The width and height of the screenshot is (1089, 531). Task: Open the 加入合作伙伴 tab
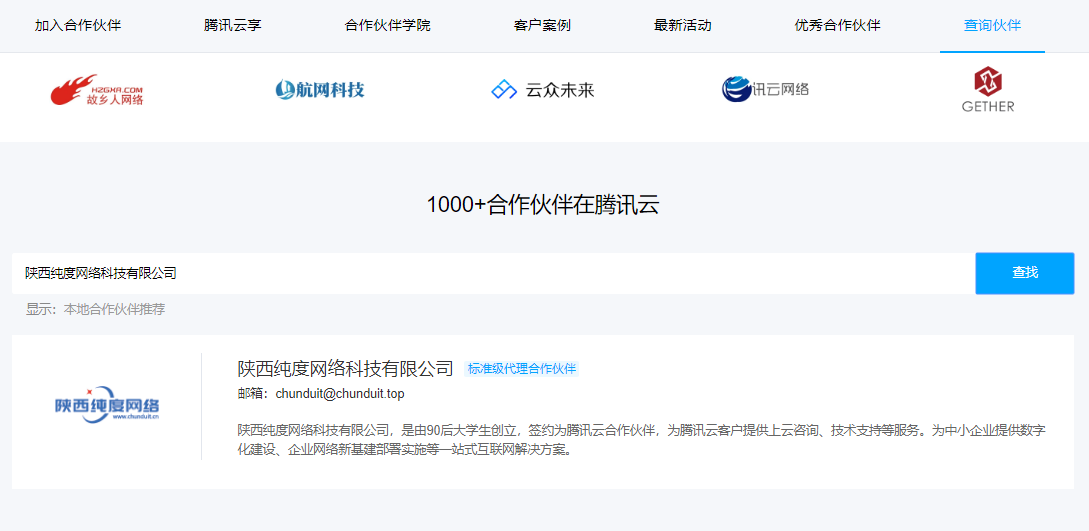(x=78, y=26)
